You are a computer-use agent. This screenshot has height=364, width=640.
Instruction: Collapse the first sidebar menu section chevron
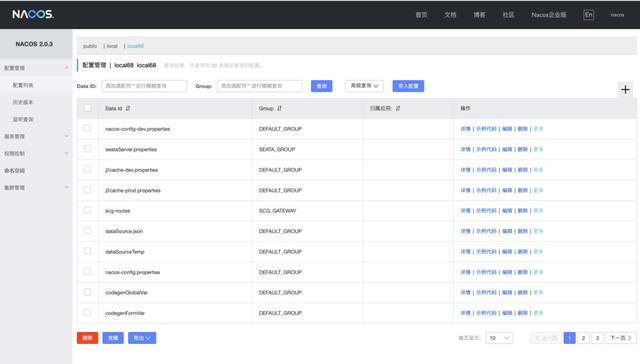[x=67, y=68]
